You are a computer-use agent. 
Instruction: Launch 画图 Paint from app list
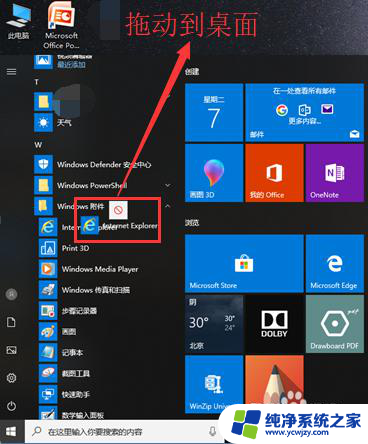pos(57,332)
